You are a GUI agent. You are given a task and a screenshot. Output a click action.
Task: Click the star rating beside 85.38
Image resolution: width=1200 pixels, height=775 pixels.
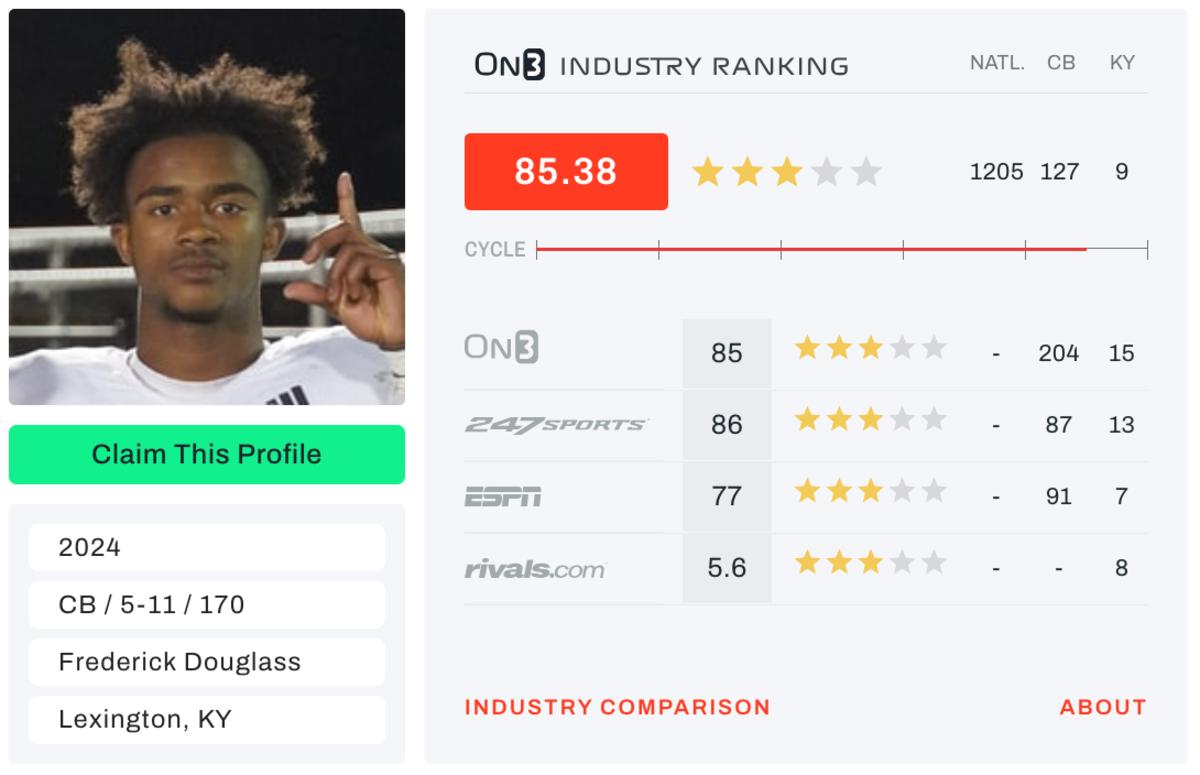pos(786,172)
